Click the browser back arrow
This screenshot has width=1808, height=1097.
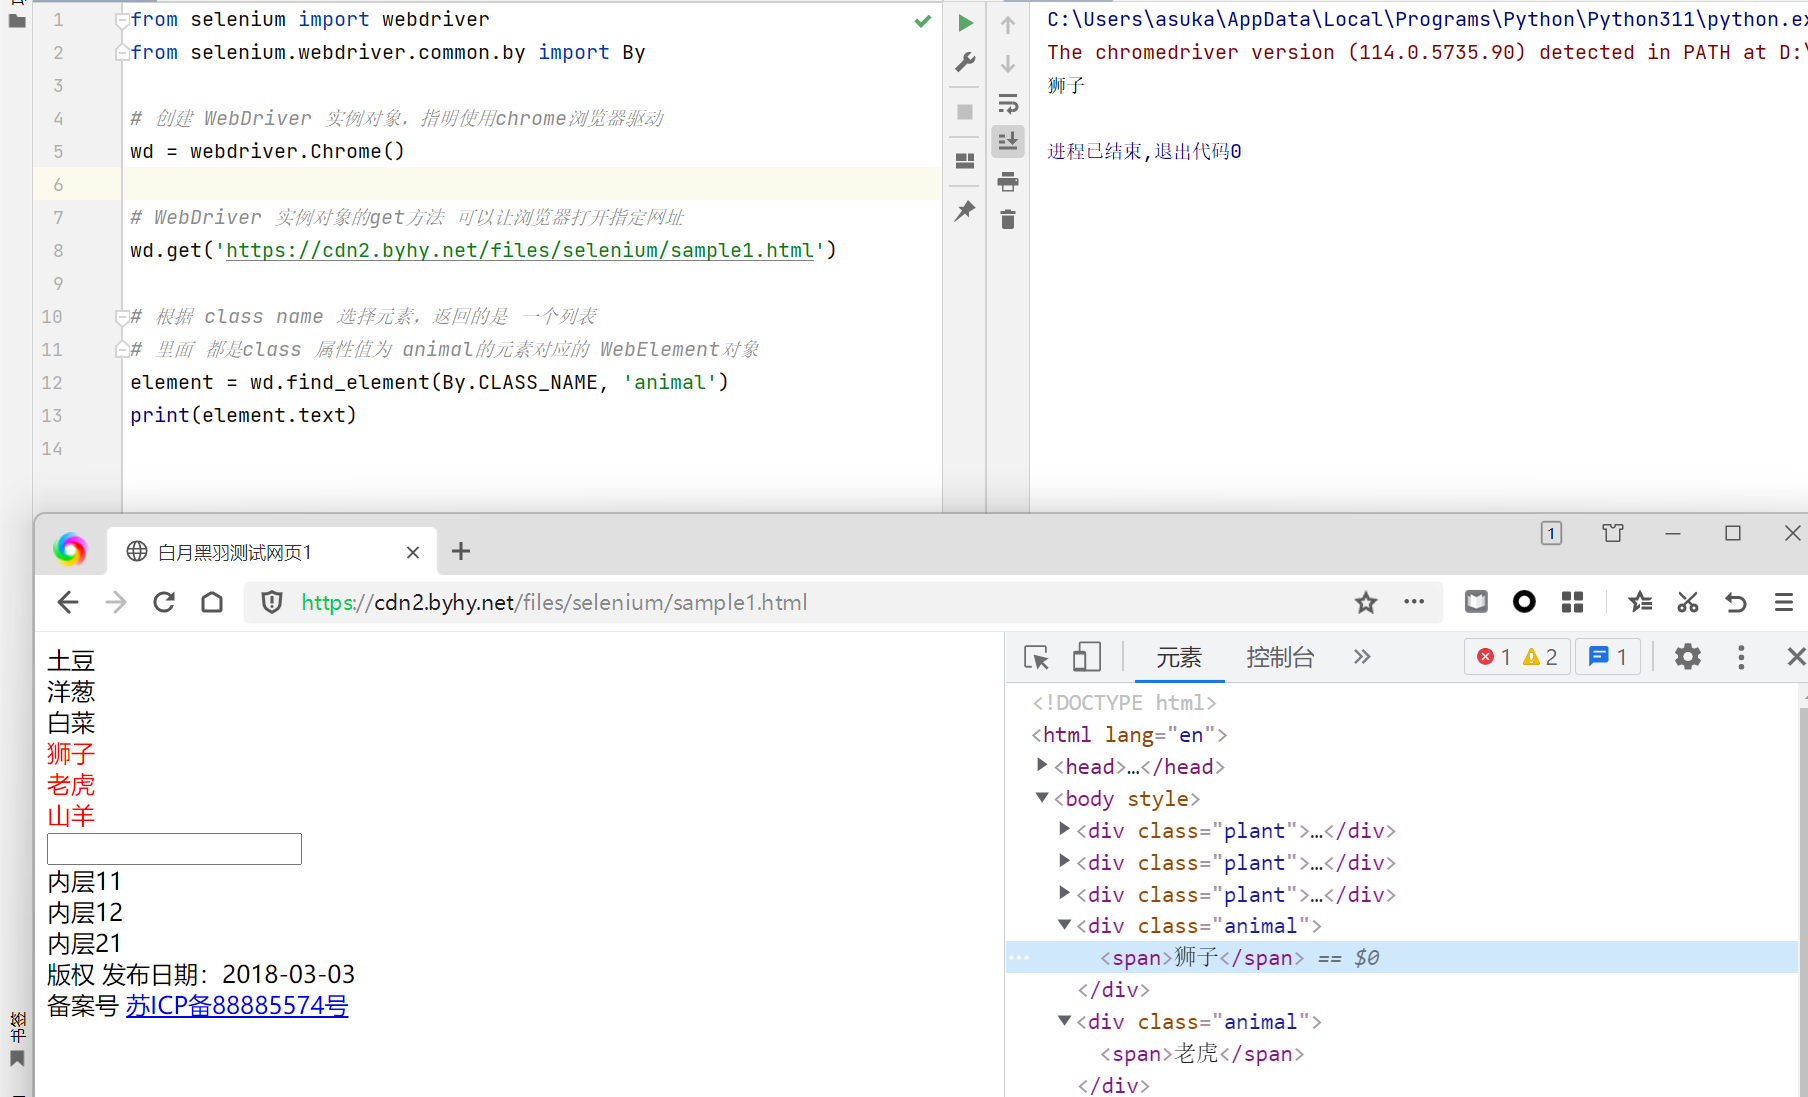tap(68, 602)
